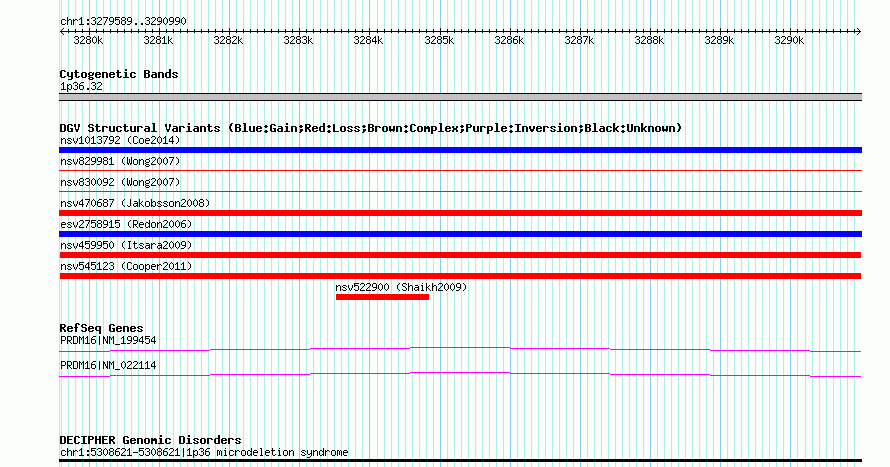Click the 3290k ruler tick label
This screenshot has height=467, width=890.
[790, 40]
